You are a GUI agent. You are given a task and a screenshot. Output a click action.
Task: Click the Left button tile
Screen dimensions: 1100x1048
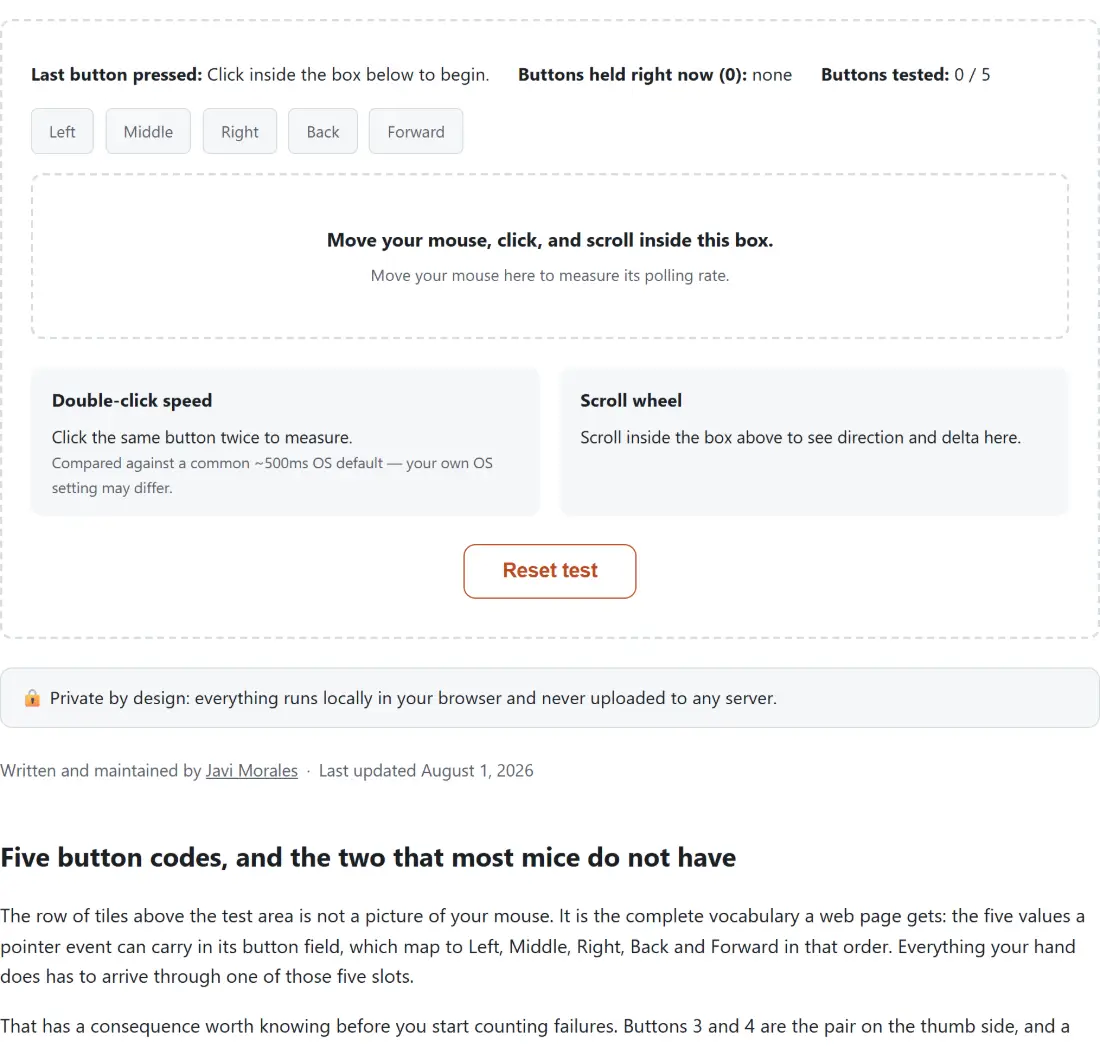pyautogui.click(x=62, y=131)
